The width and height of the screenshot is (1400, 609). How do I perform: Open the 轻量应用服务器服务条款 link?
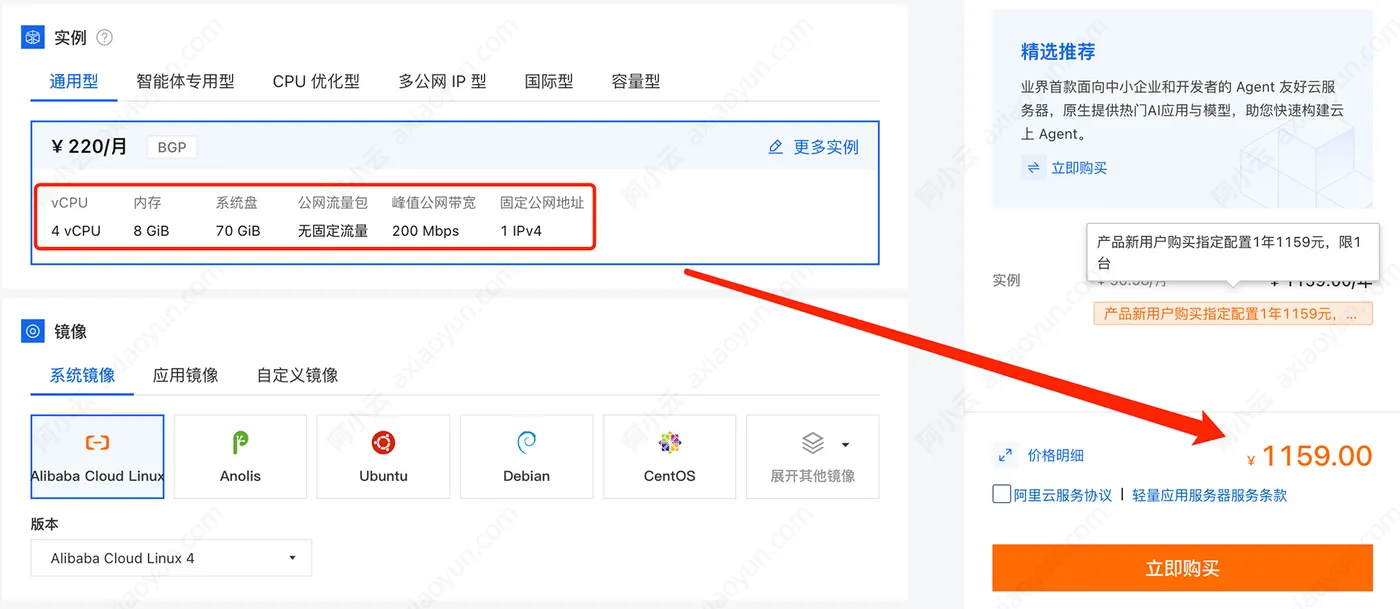[1209, 495]
